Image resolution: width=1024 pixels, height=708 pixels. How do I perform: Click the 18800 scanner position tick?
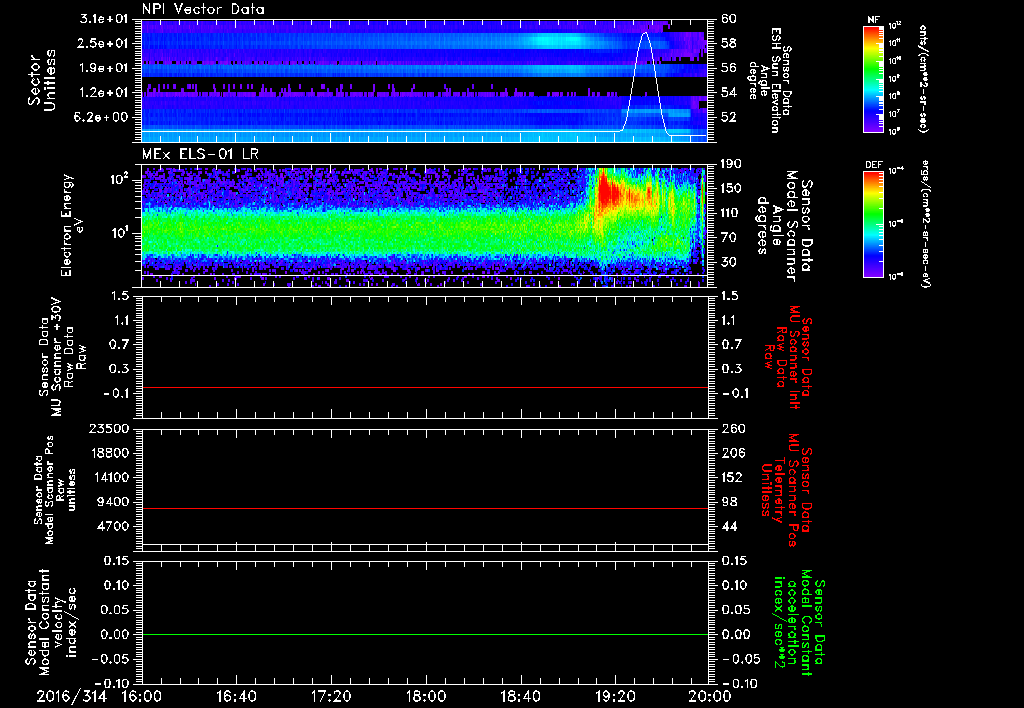[x=112, y=453]
